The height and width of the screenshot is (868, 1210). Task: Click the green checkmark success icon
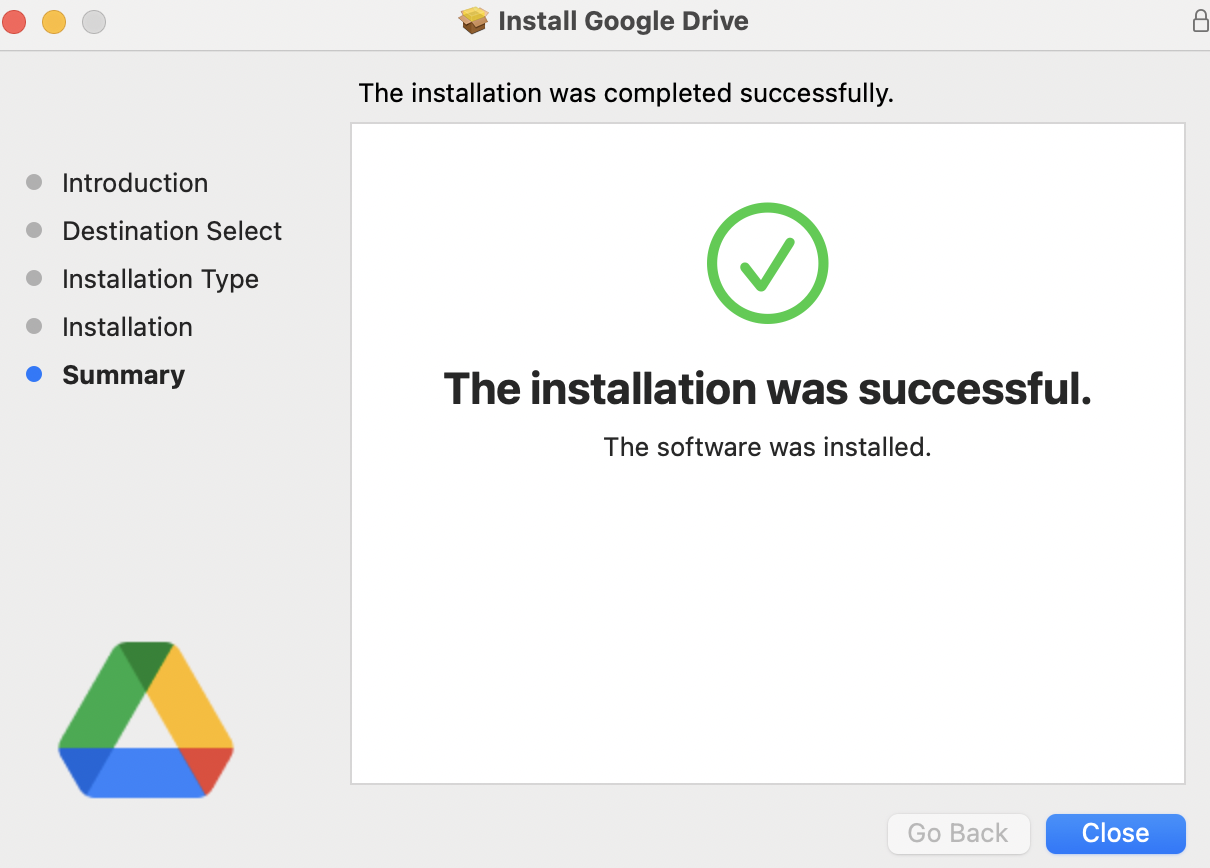point(767,263)
